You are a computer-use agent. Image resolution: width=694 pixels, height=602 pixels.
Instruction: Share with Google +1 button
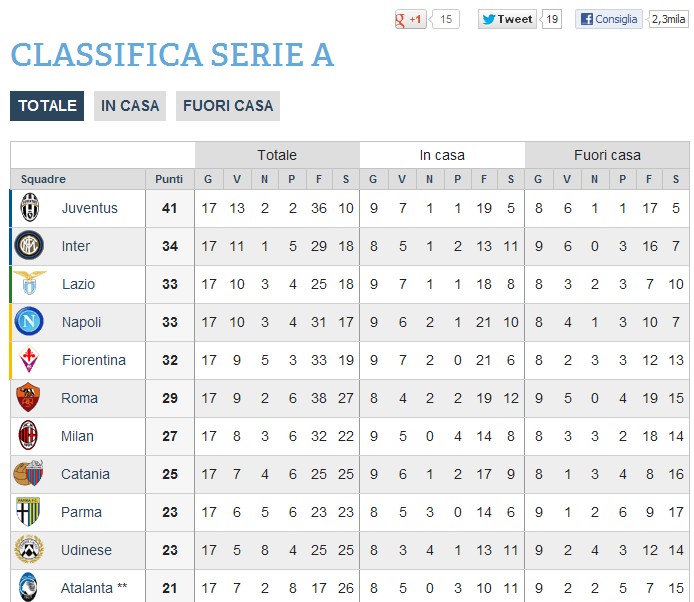(411, 19)
